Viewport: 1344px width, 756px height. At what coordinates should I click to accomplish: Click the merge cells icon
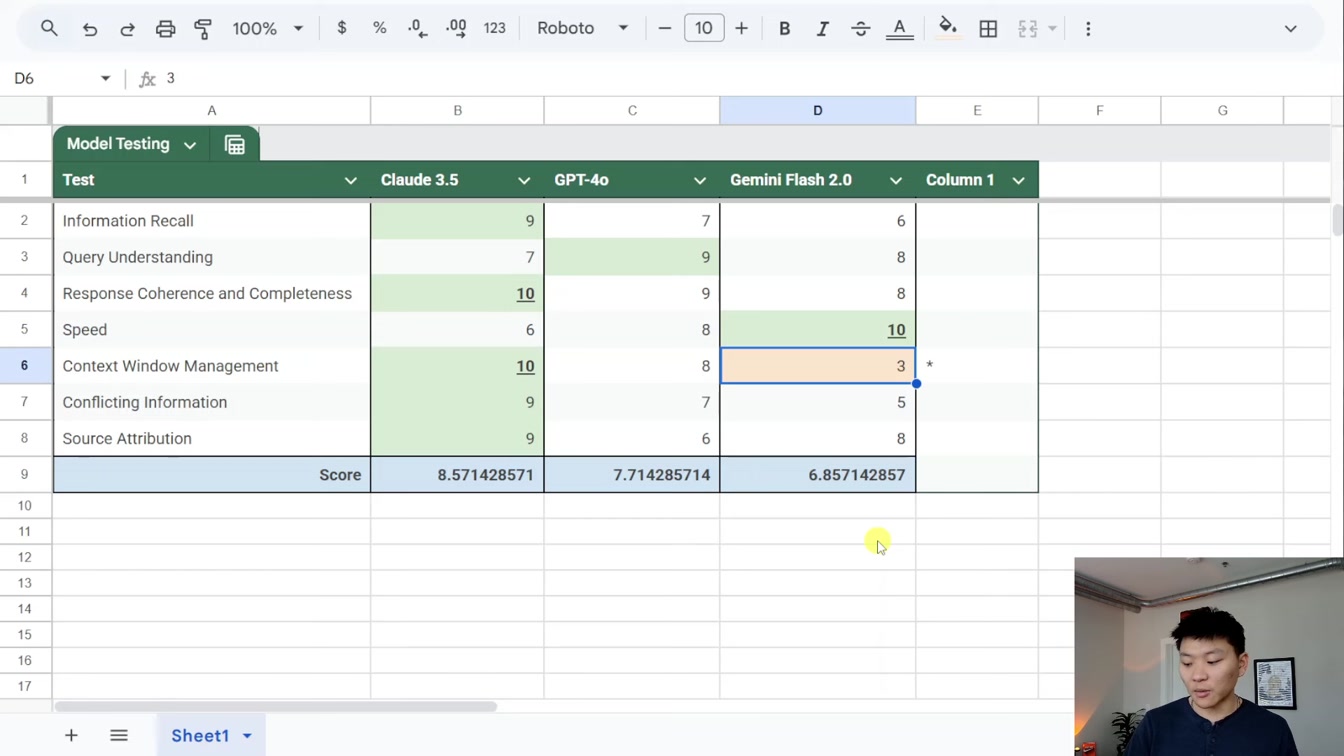coord(1027,29)
